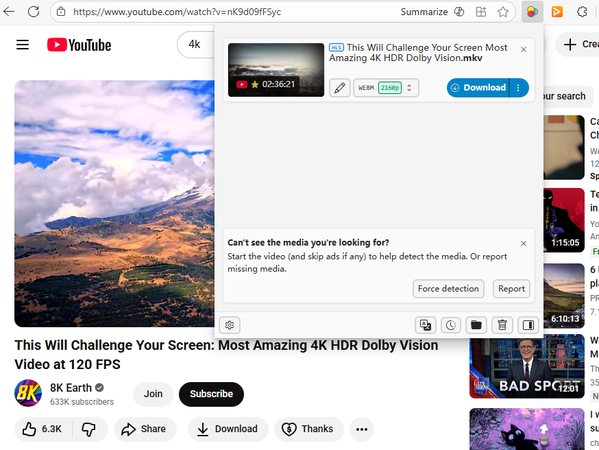Edit media details with the pencil icon

tap(340, 88)
